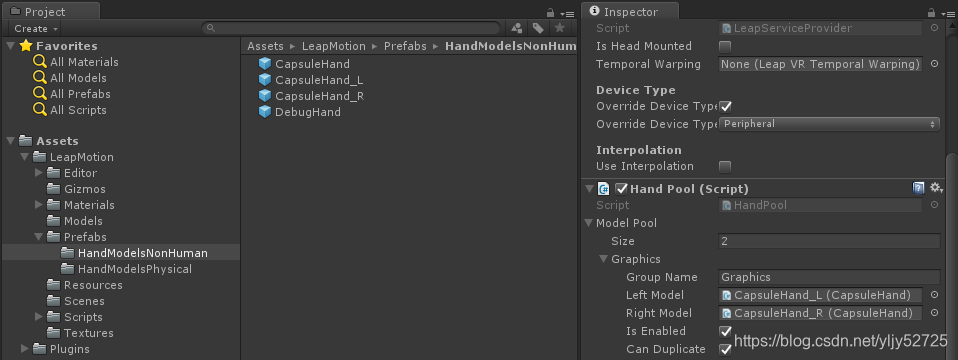Open object picker for HandPool script
This screenshot has width=958, height=360.
pos(934,205)
